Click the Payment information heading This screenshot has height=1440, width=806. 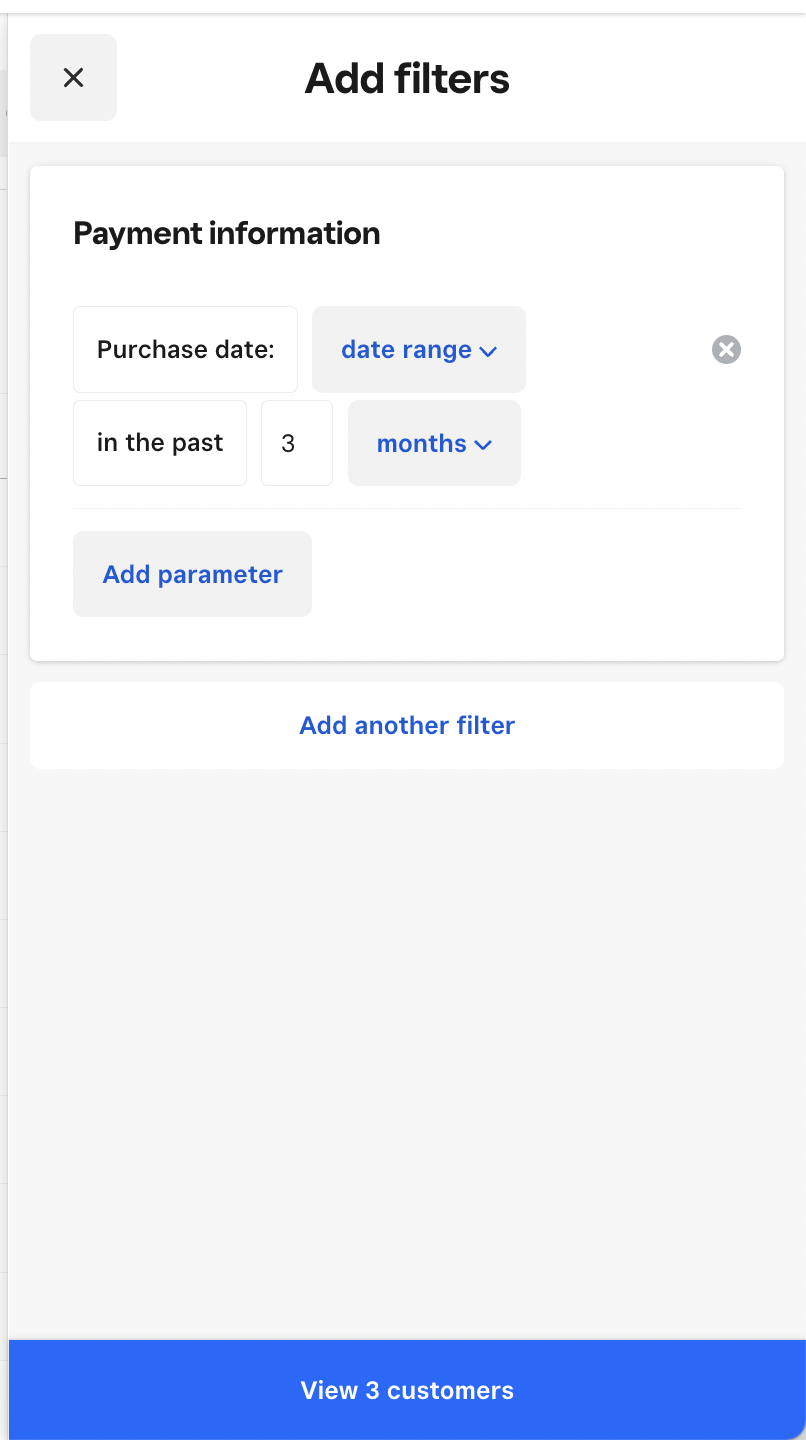click(227, 233)
